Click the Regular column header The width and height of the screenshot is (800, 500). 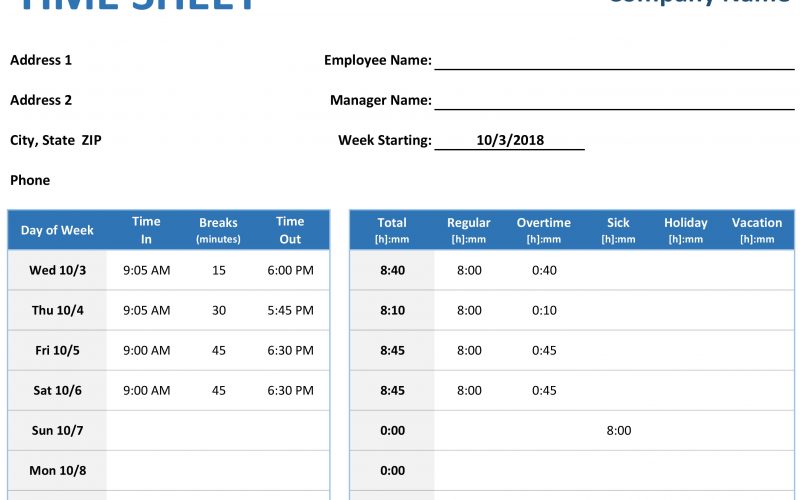coord(468,230)
